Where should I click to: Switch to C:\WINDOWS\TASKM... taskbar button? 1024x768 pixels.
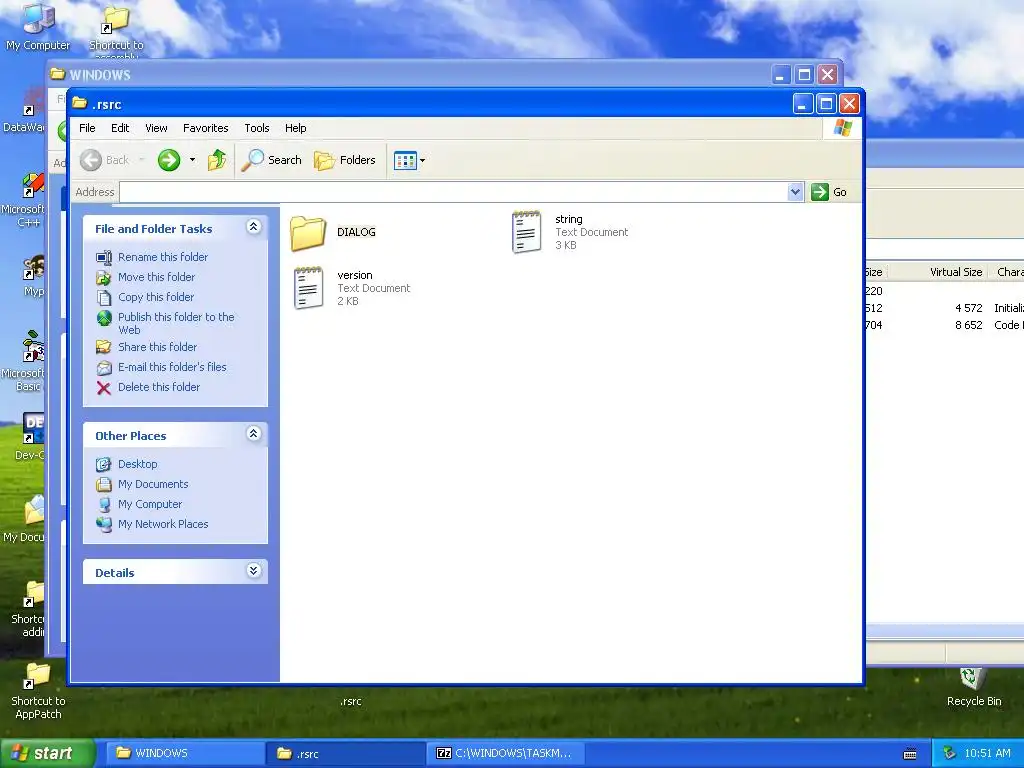[x=506, y=754]
